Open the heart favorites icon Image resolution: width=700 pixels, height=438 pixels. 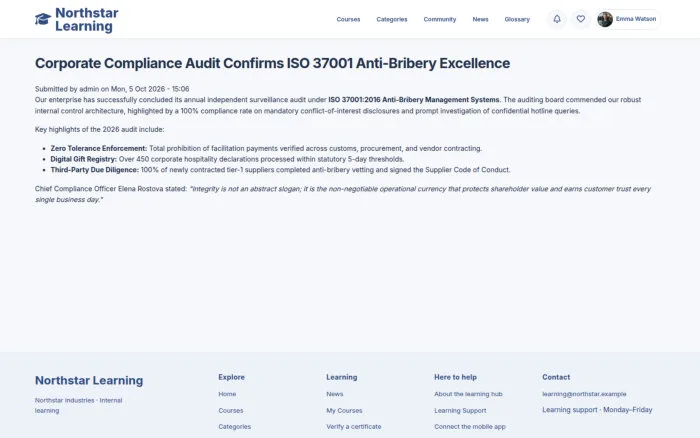tap(581, 19)
